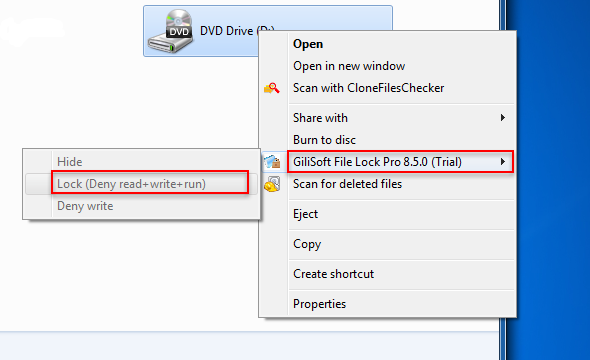Click the DVD Drive disc icon
Screen dimensions: 590x360
pos(170,31)
